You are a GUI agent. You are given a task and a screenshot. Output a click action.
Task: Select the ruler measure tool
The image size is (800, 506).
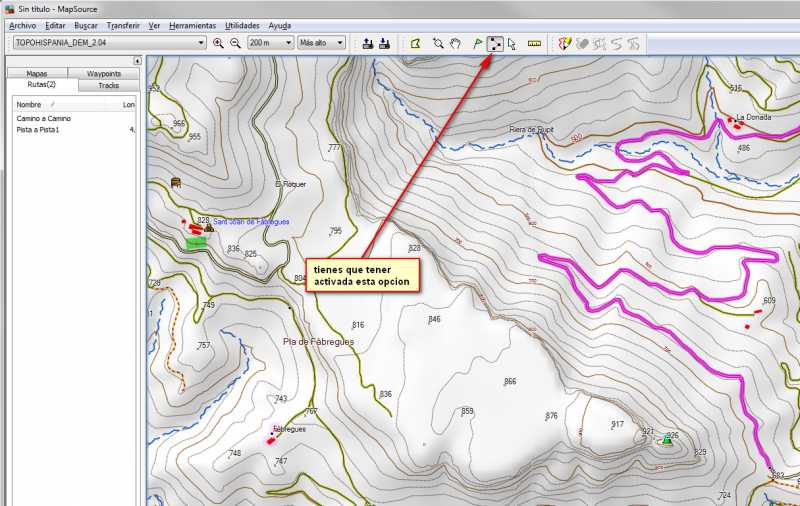(x=534, y=43)
